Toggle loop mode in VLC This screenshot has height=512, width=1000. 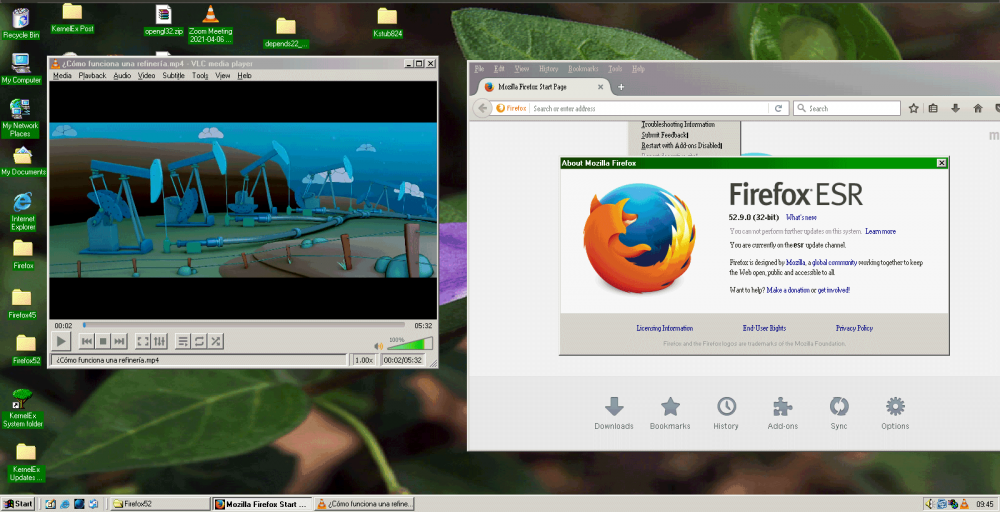[199, 341]
